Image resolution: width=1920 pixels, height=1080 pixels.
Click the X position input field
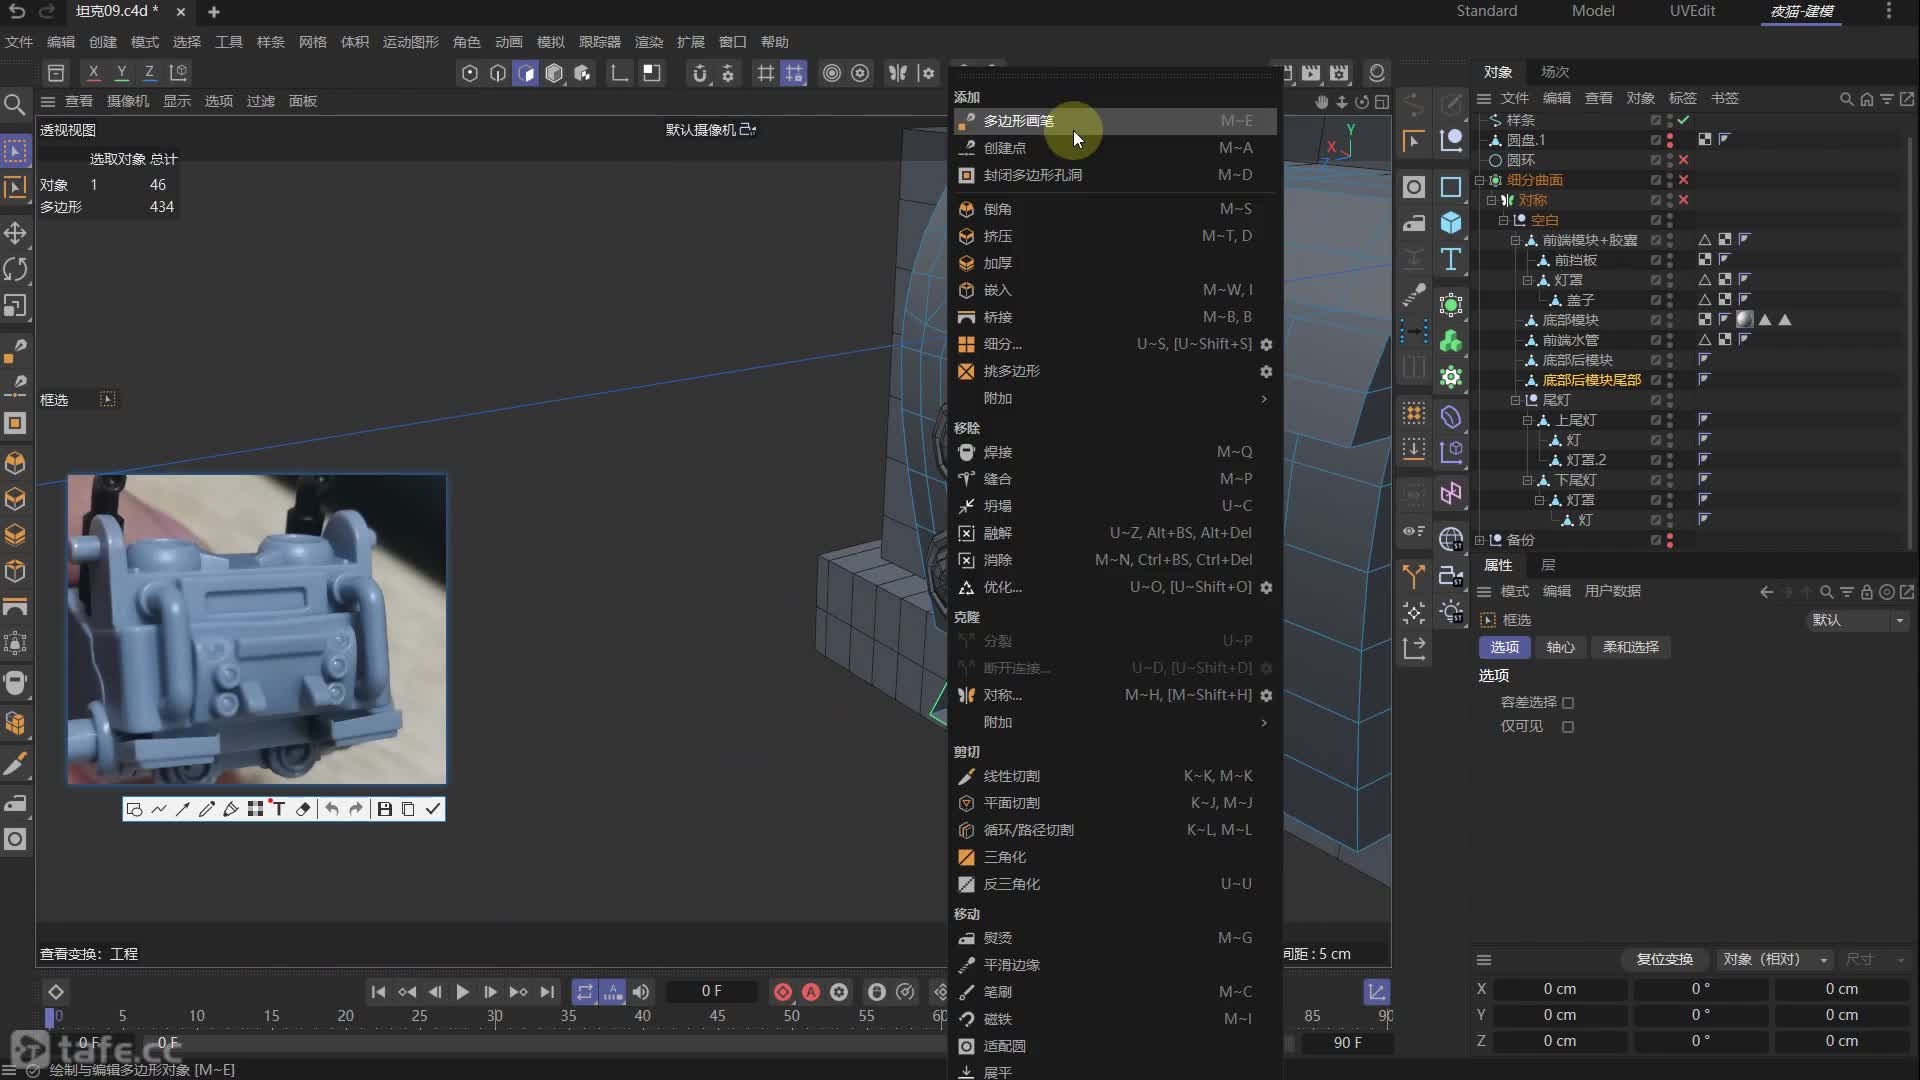[1560, 989]
